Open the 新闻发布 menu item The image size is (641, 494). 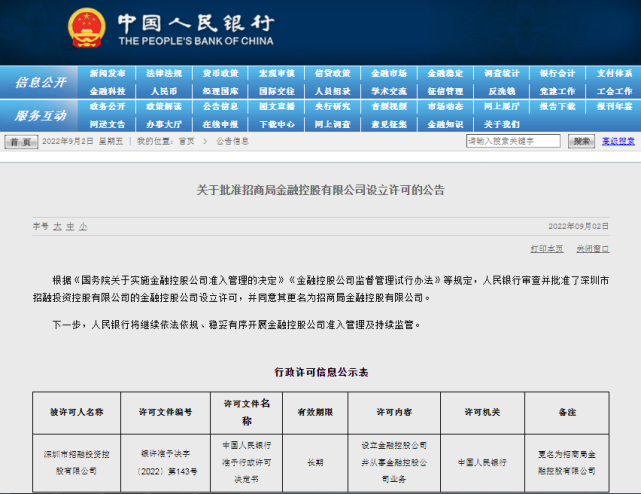point(107,74)
